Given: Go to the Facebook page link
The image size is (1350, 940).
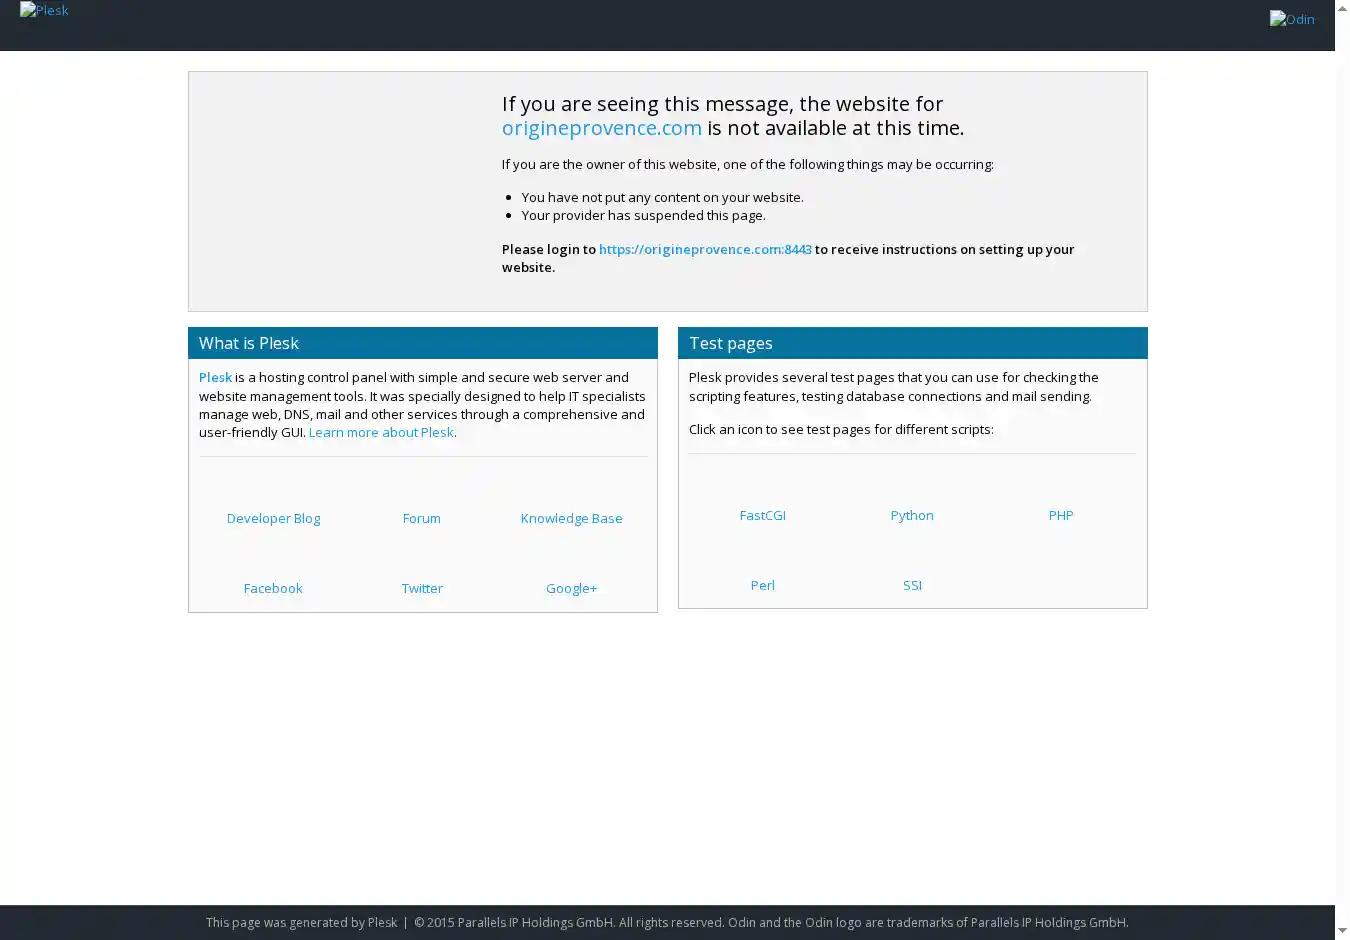Looking at the screenshot, I should click(x=273, y=588).
